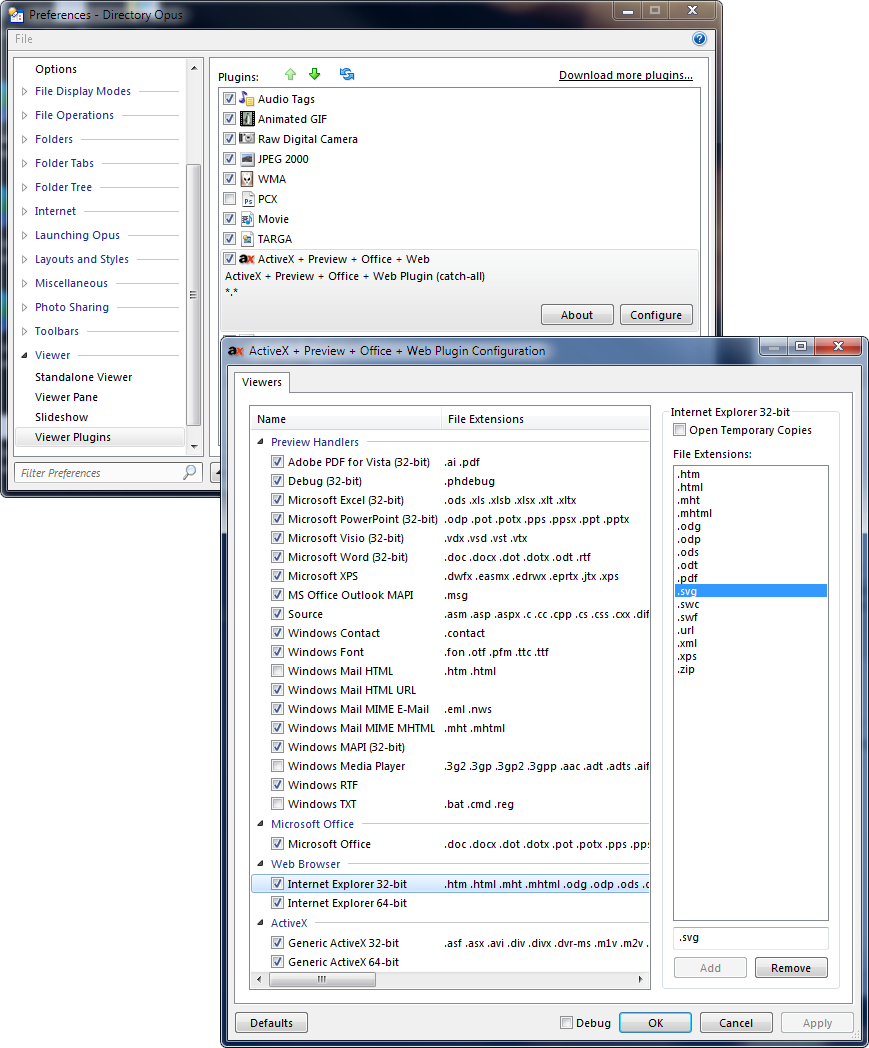The width and height of the screenshot is (869, 1048).
Task: Click the magnifier icon in Filter Preferences
Action: pos(190,473)
